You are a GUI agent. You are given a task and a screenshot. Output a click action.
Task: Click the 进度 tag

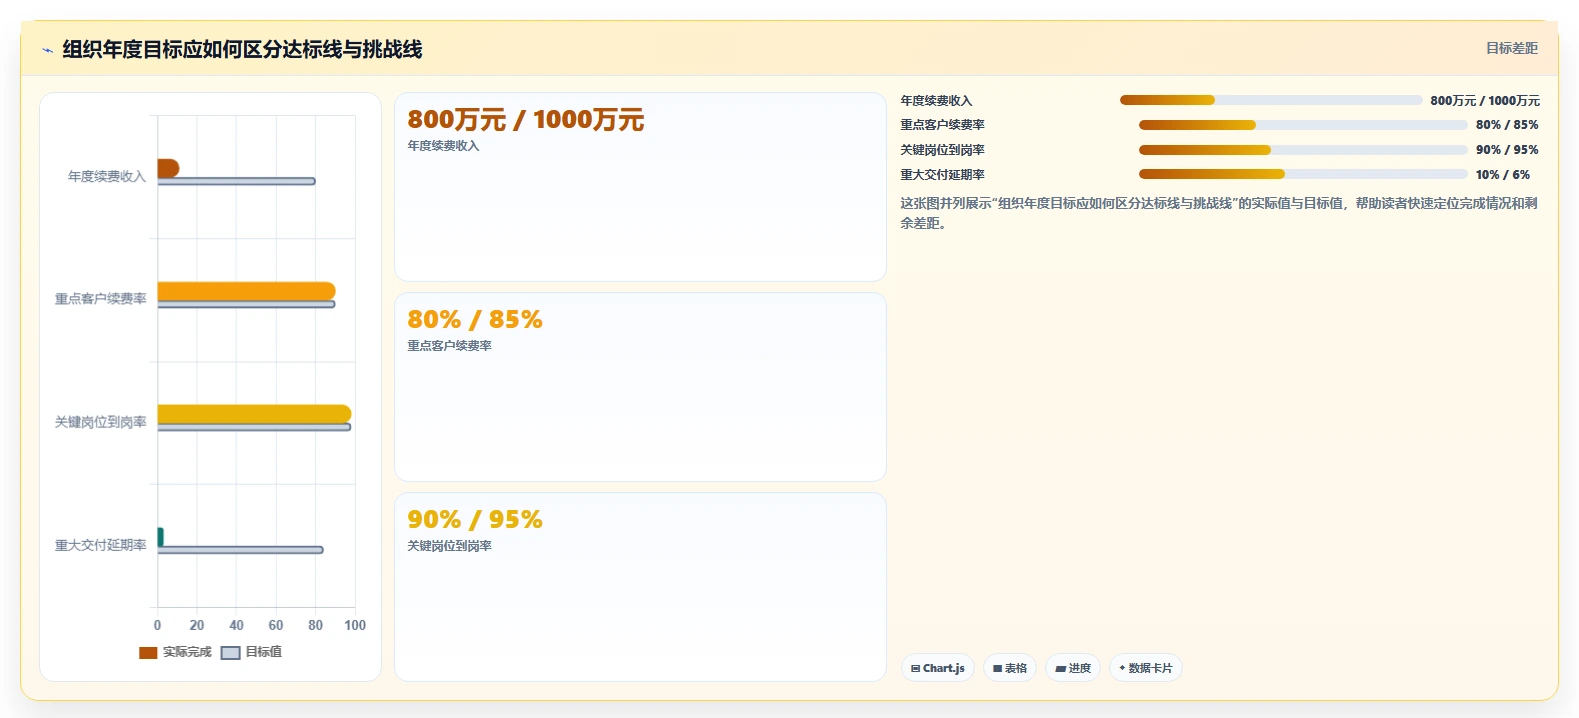click(x=1073, y=668)
